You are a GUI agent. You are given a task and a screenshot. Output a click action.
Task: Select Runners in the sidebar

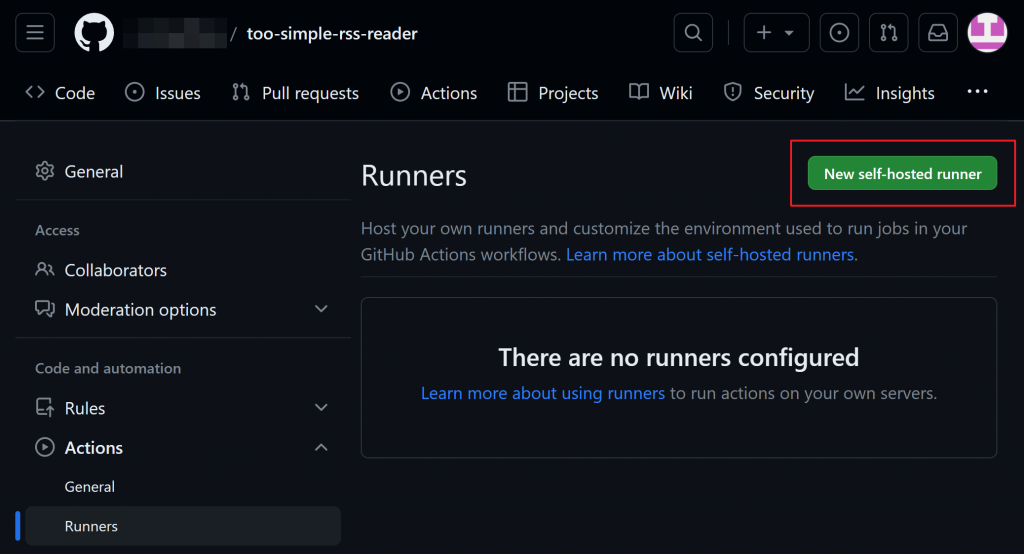[183, 526]
